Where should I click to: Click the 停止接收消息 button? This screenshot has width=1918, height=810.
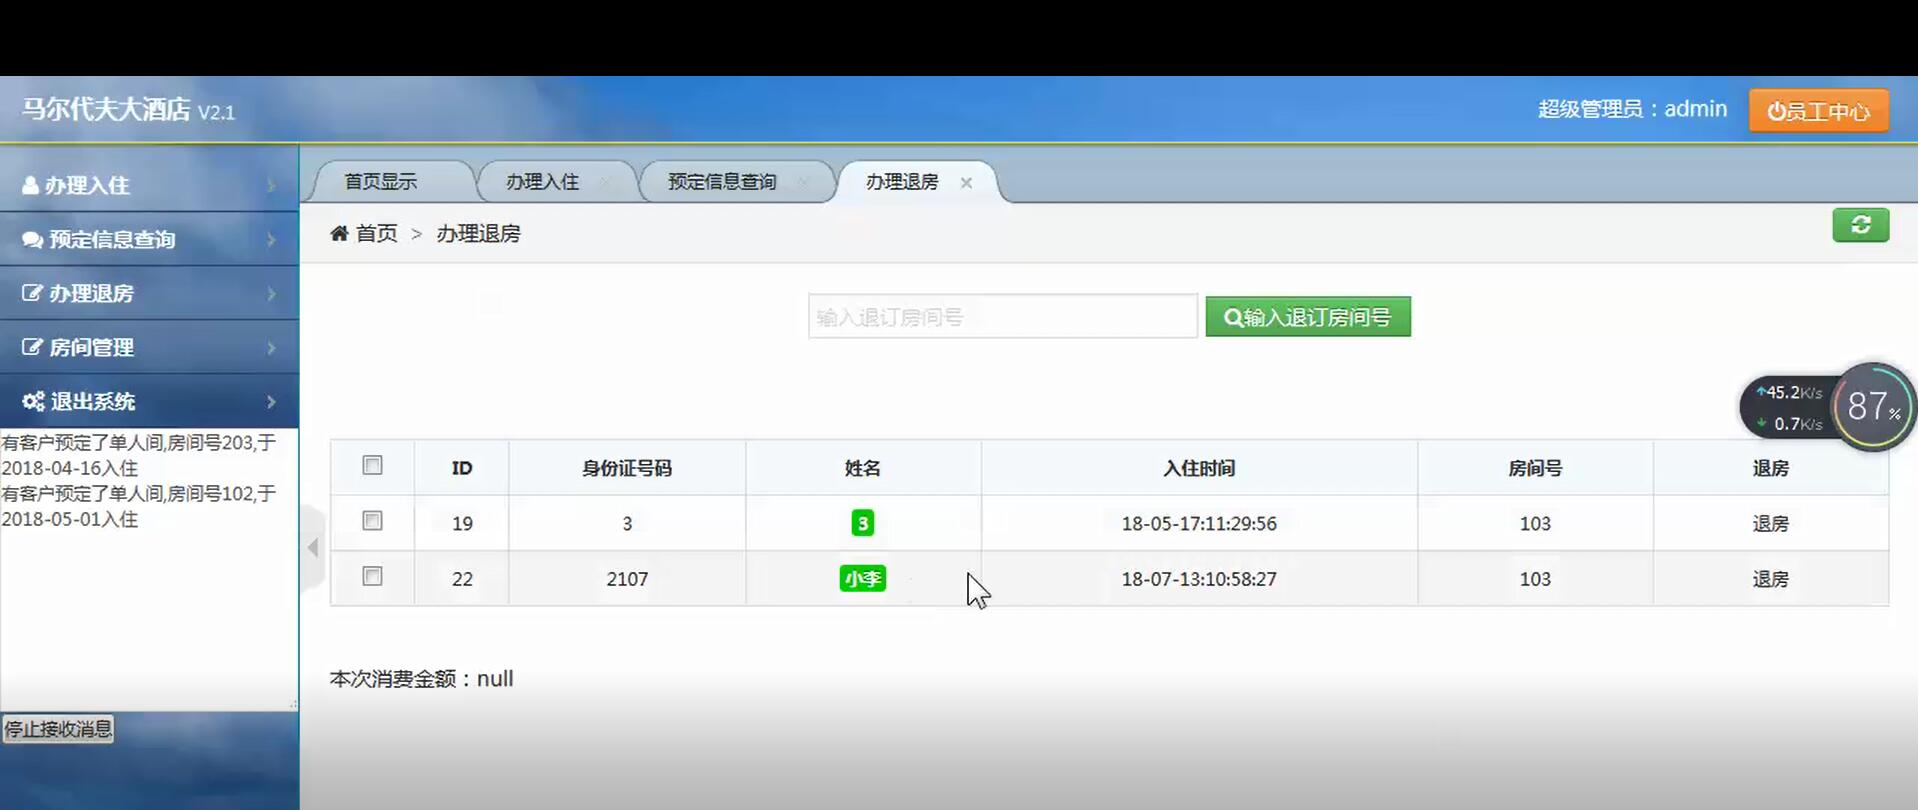point(58,729)
